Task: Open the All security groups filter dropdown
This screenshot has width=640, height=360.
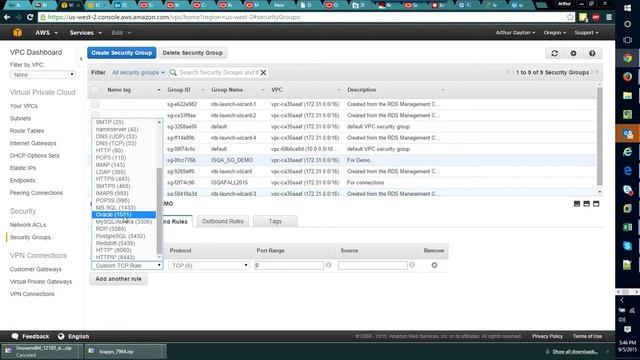Action: 138,73
